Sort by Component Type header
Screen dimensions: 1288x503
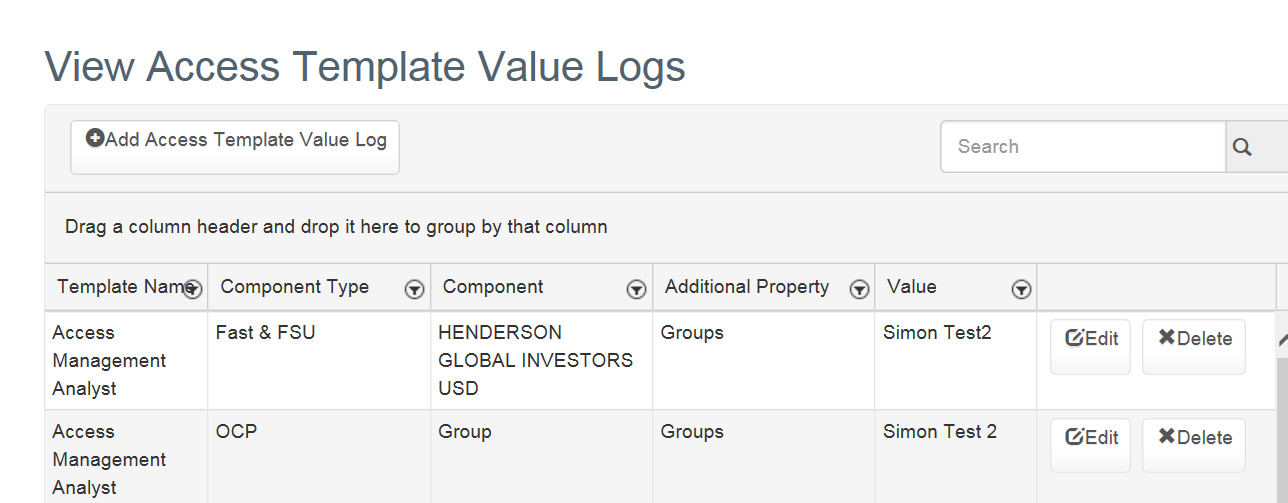point(294,287)
